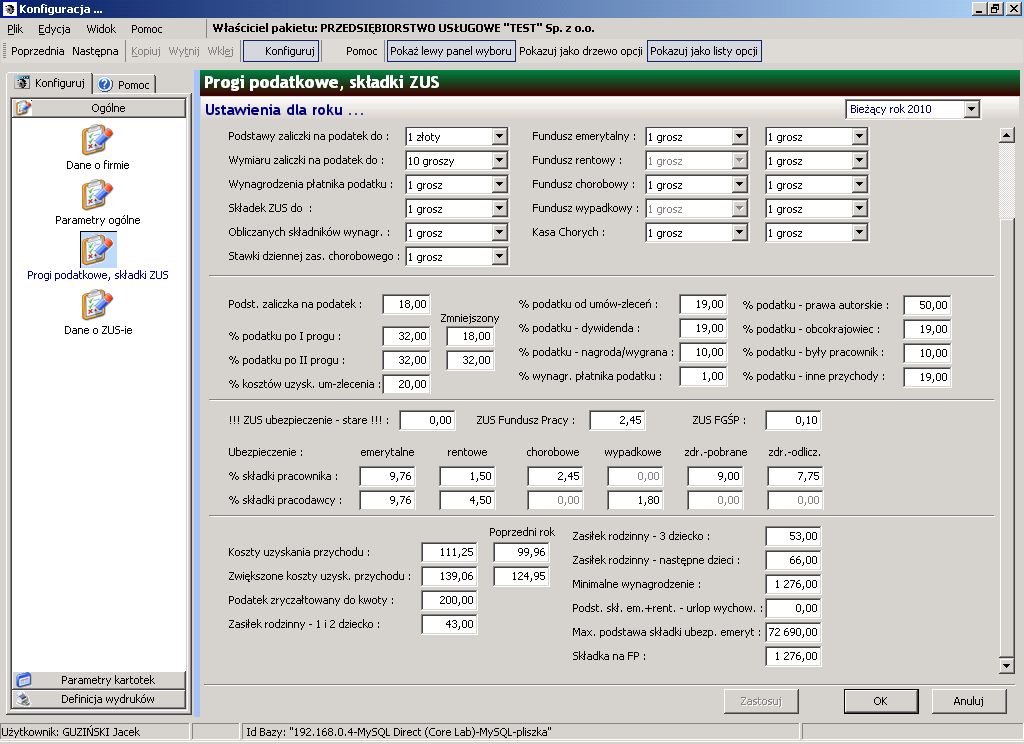The height and width of the screenshot is (744, 1024).
Task: Click the Ogólne section header icon
Action: (23, 108)
